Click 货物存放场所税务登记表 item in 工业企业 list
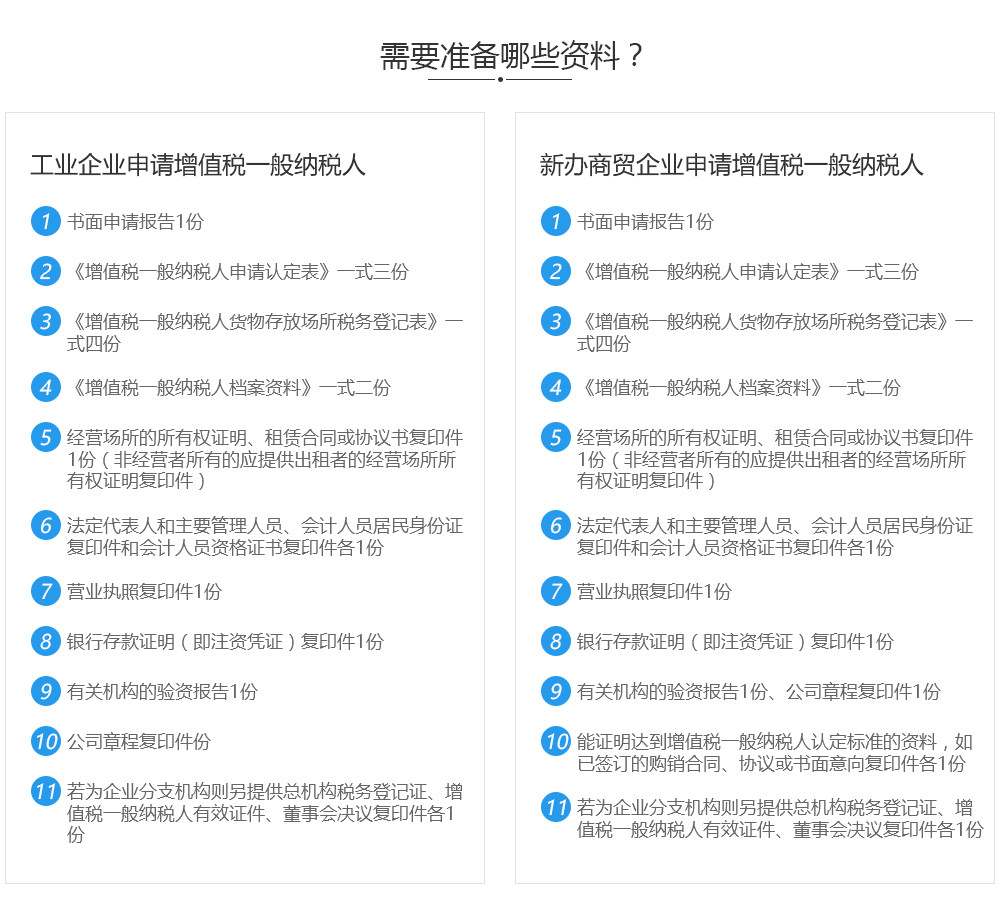Viewport: 1000px width, 924px height. [265, 332]
